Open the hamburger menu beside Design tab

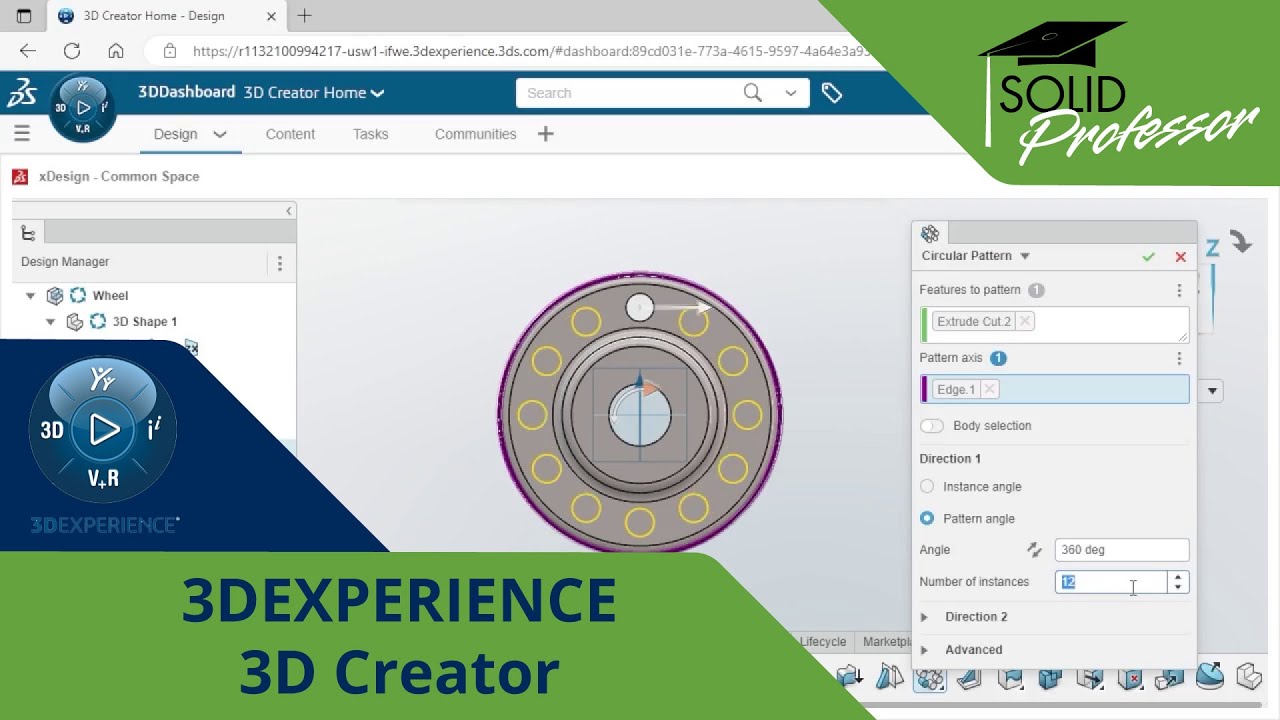tap(22, 134)
